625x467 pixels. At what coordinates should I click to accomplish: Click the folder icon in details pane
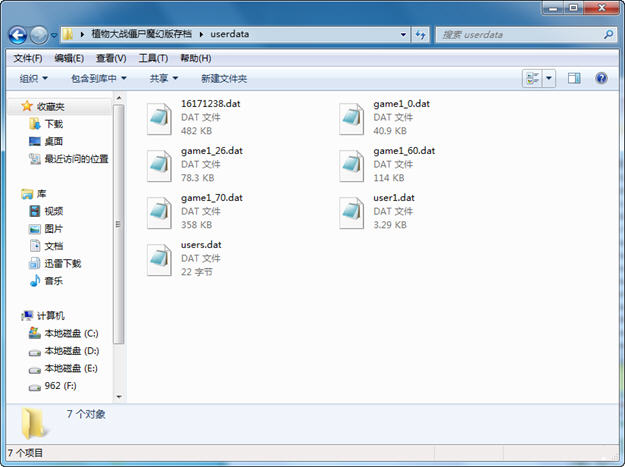(33, 423)
